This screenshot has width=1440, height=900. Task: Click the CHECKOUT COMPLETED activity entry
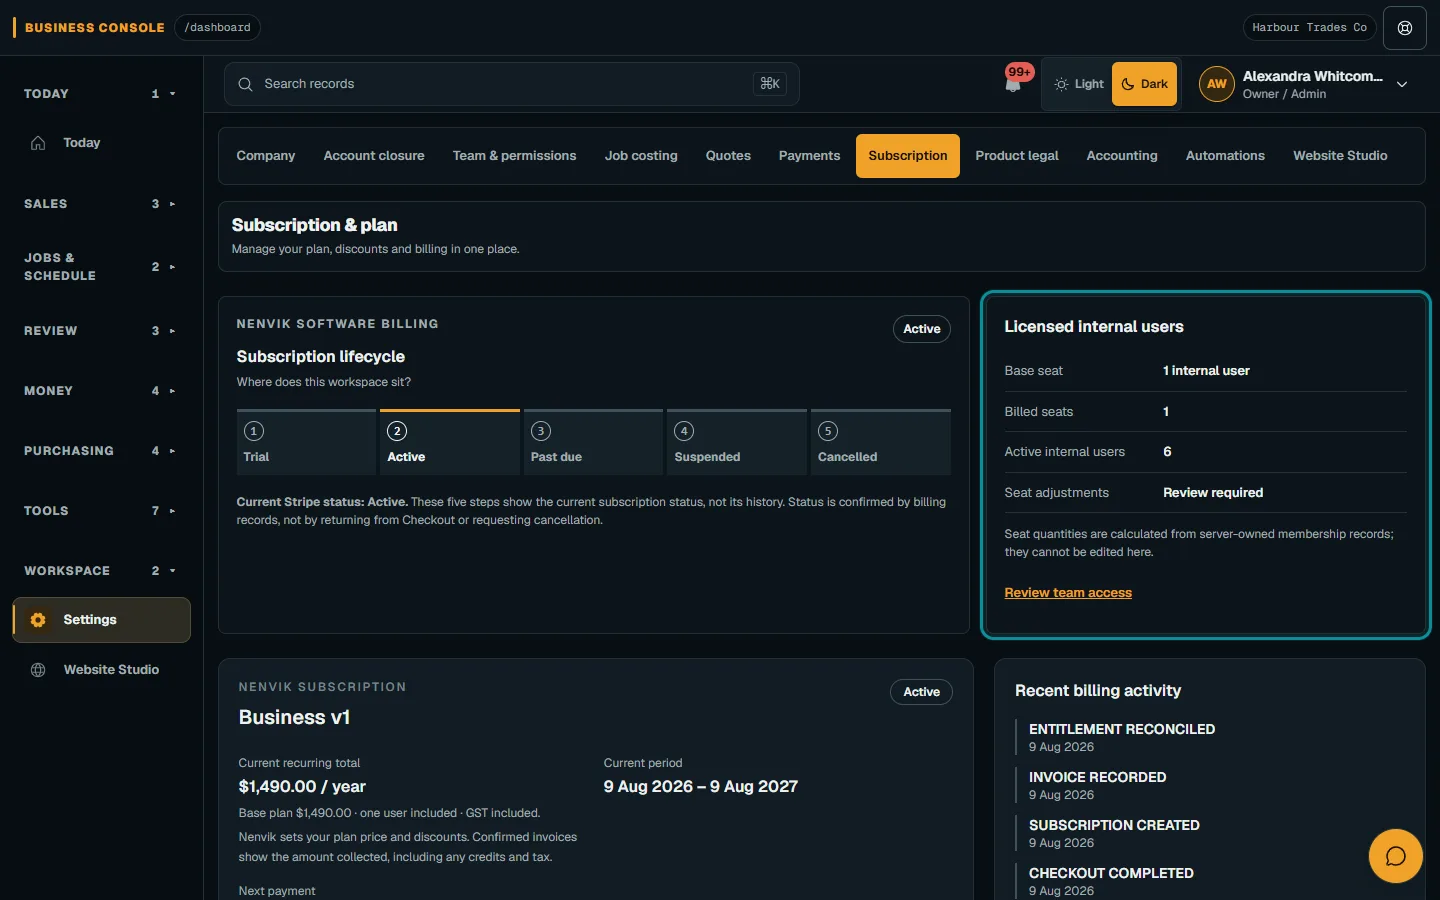(x=1111, y=882)
